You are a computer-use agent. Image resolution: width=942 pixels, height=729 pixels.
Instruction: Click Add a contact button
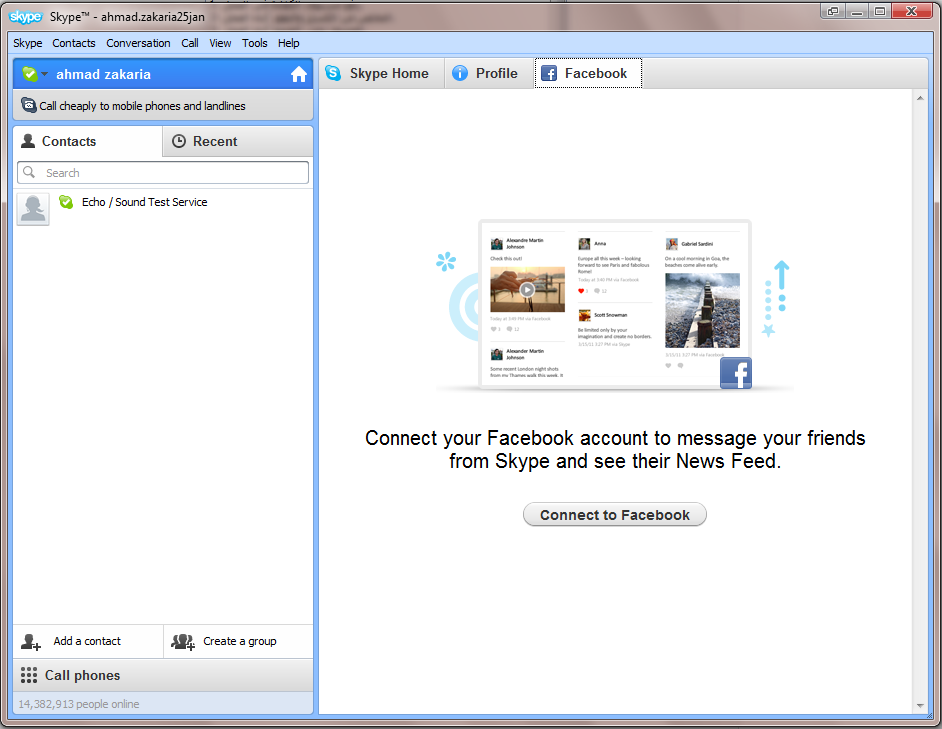click(88, 641)
